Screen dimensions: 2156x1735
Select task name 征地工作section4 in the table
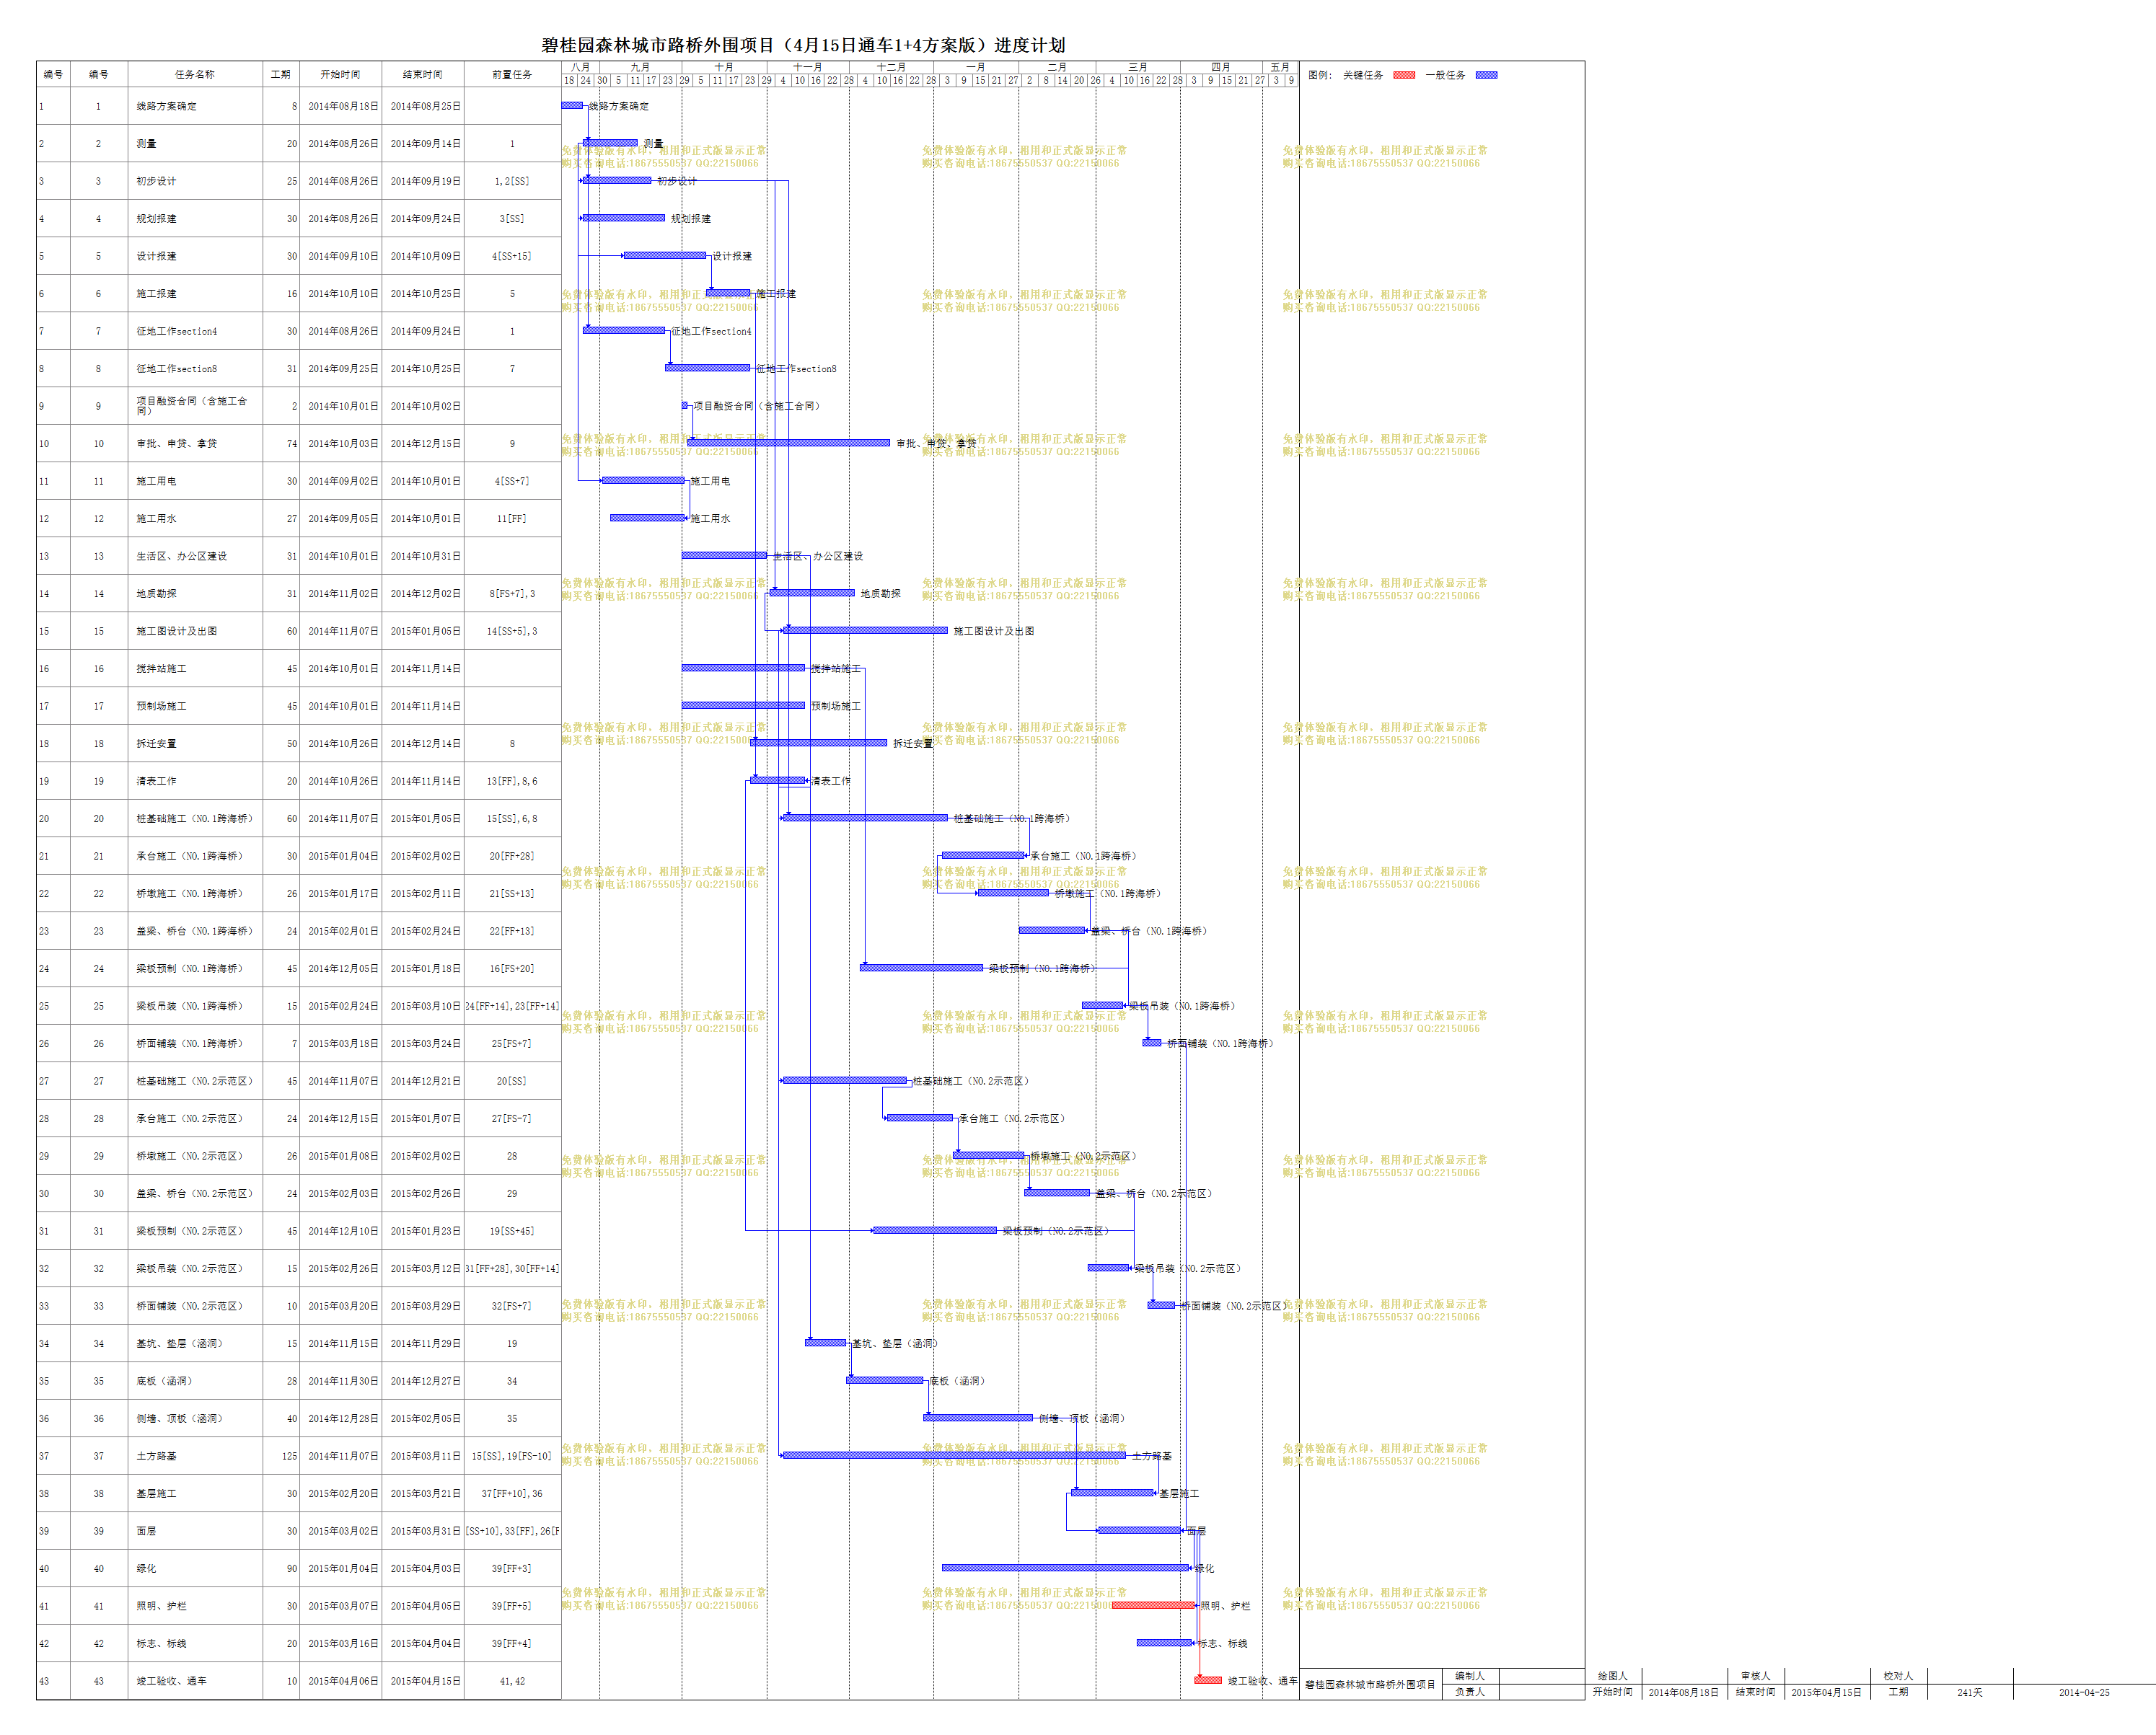(177, 331)
